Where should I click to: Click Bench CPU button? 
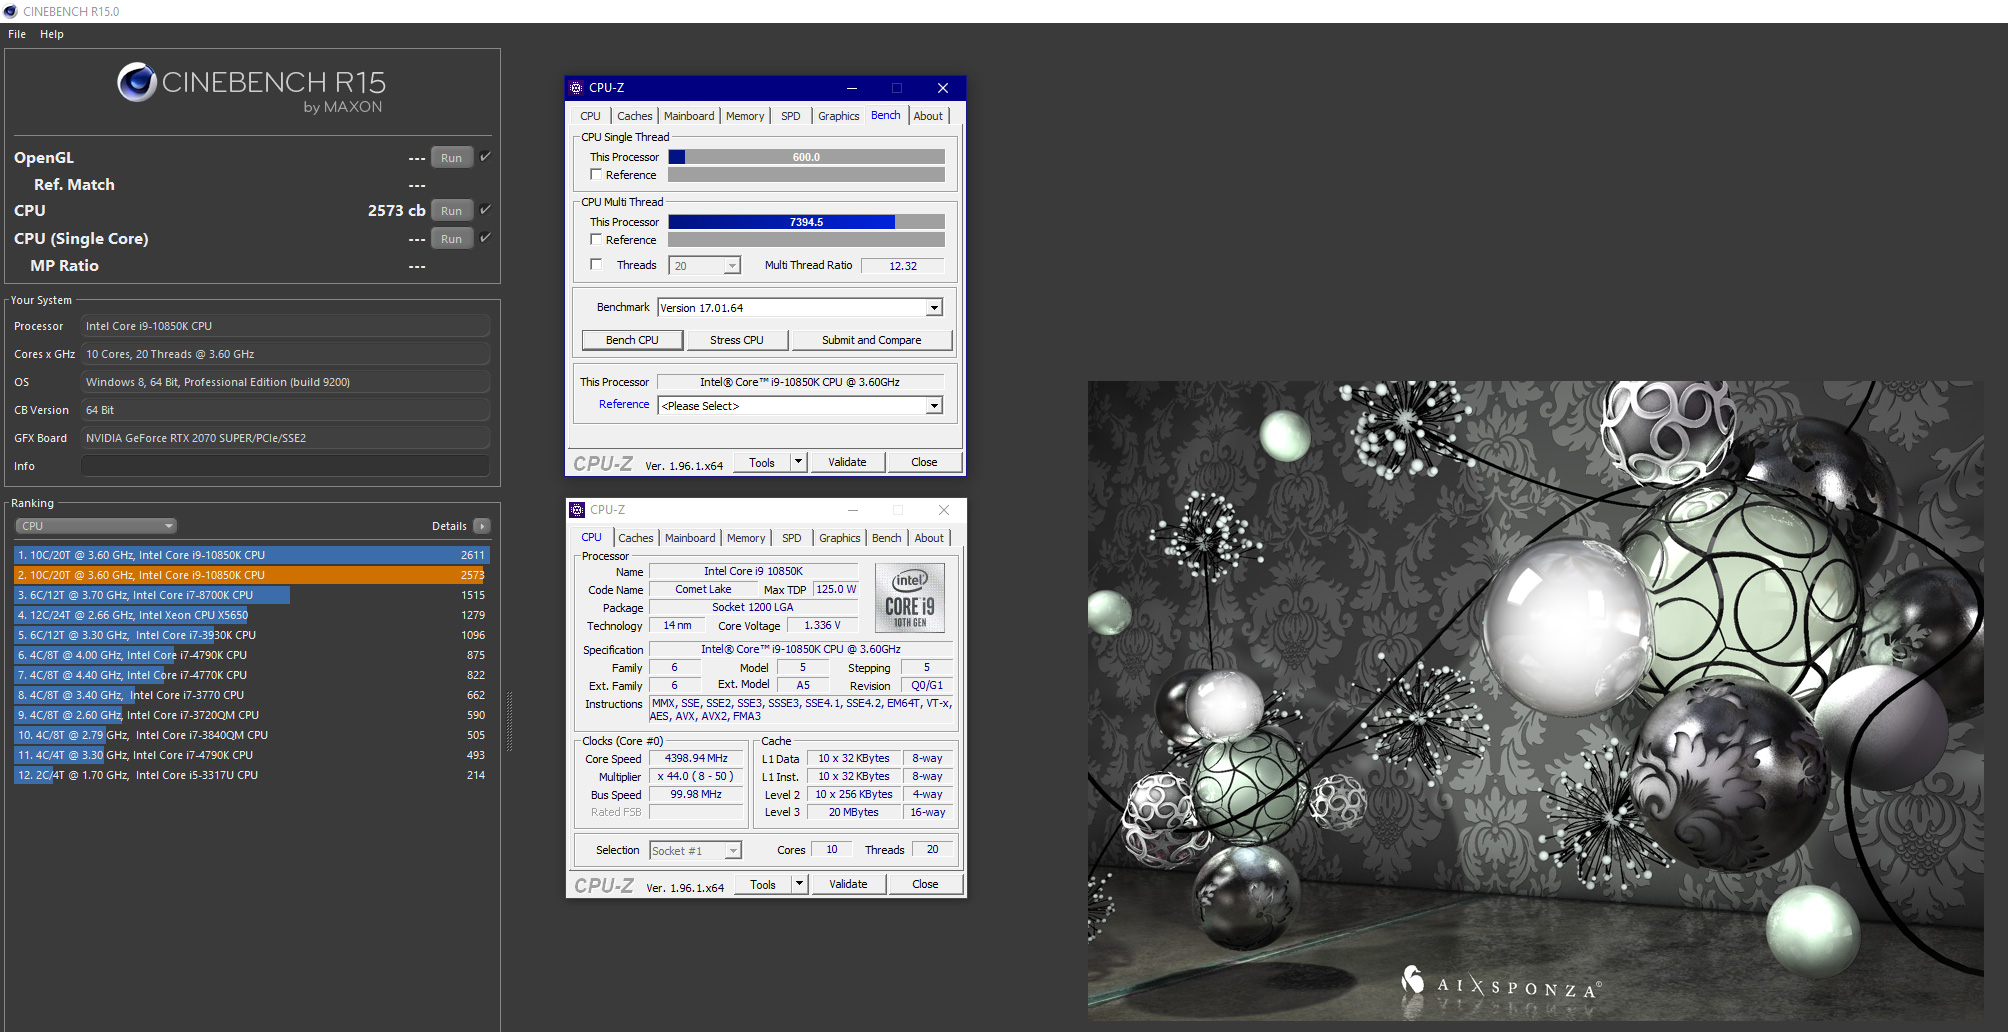click(632, 340)
